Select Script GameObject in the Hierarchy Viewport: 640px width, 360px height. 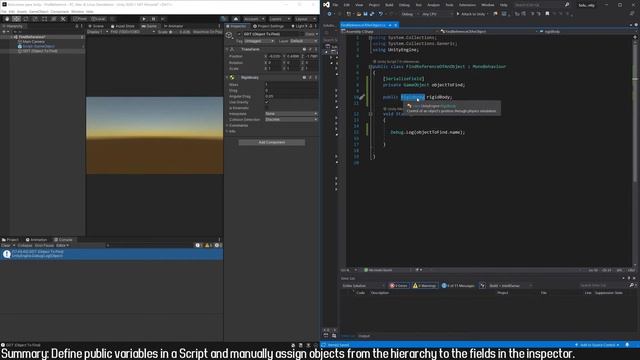(x=38, y=46)
